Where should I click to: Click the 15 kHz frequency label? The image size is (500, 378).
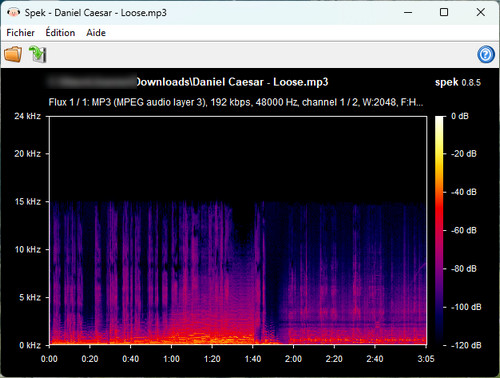pyautogui.click(x=28, y=202)
